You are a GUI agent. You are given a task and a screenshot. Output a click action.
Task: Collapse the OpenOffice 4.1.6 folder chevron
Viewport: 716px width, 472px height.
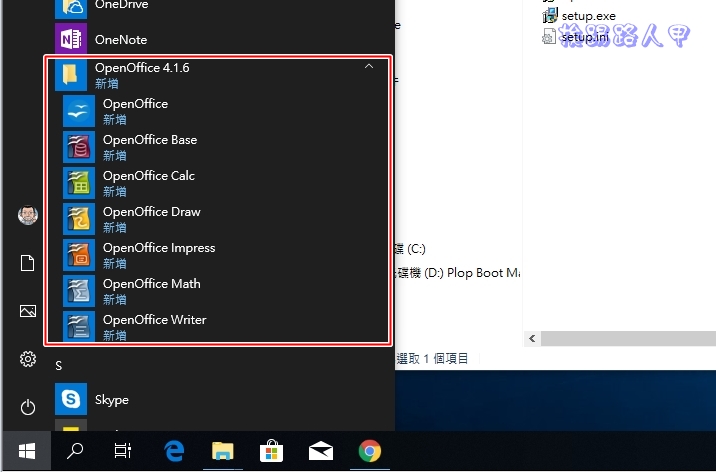[x=369, y=67]
